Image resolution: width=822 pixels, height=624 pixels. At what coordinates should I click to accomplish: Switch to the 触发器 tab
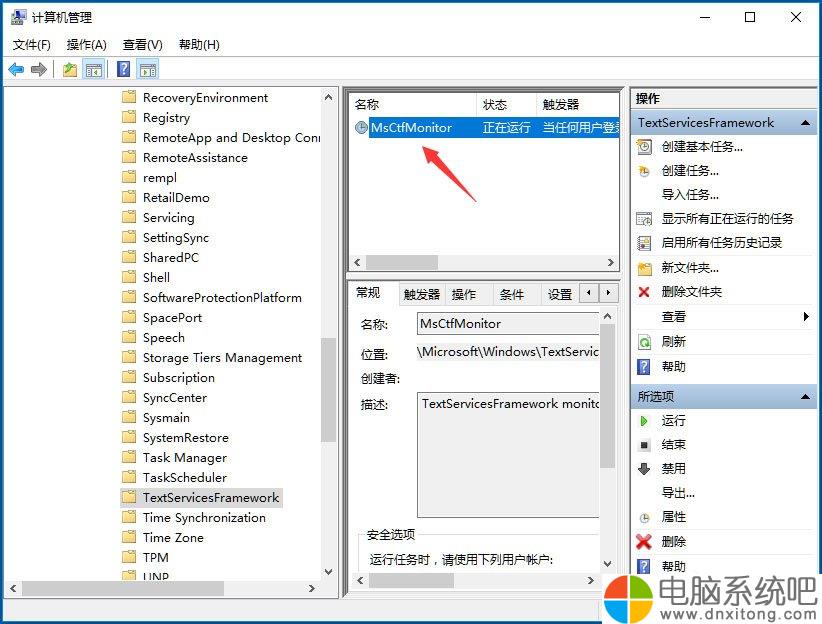coord(421,294)
